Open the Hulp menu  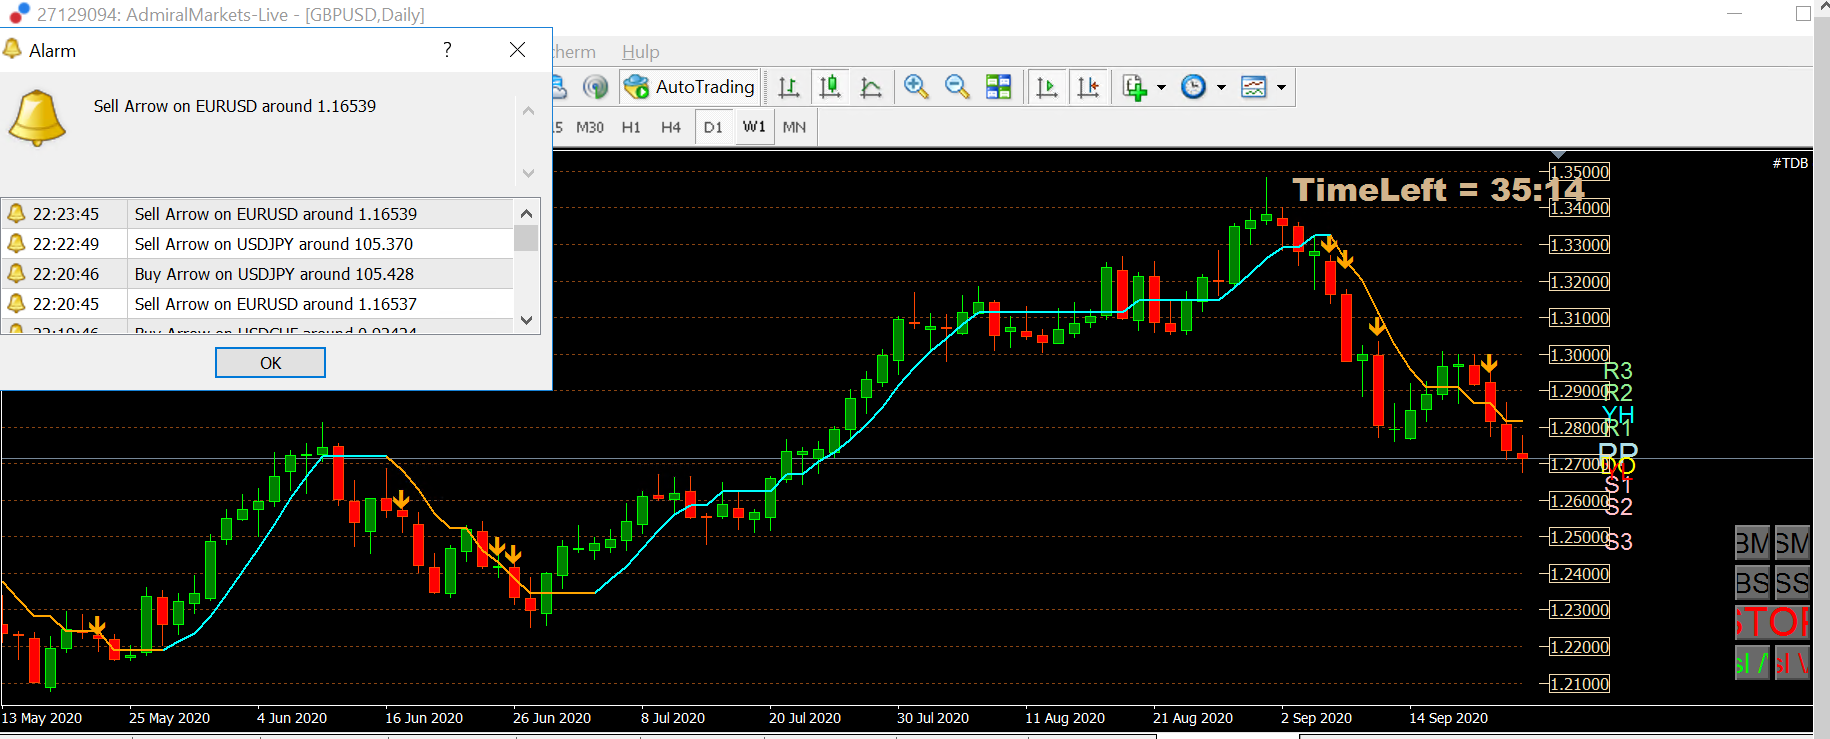point(640,52)
